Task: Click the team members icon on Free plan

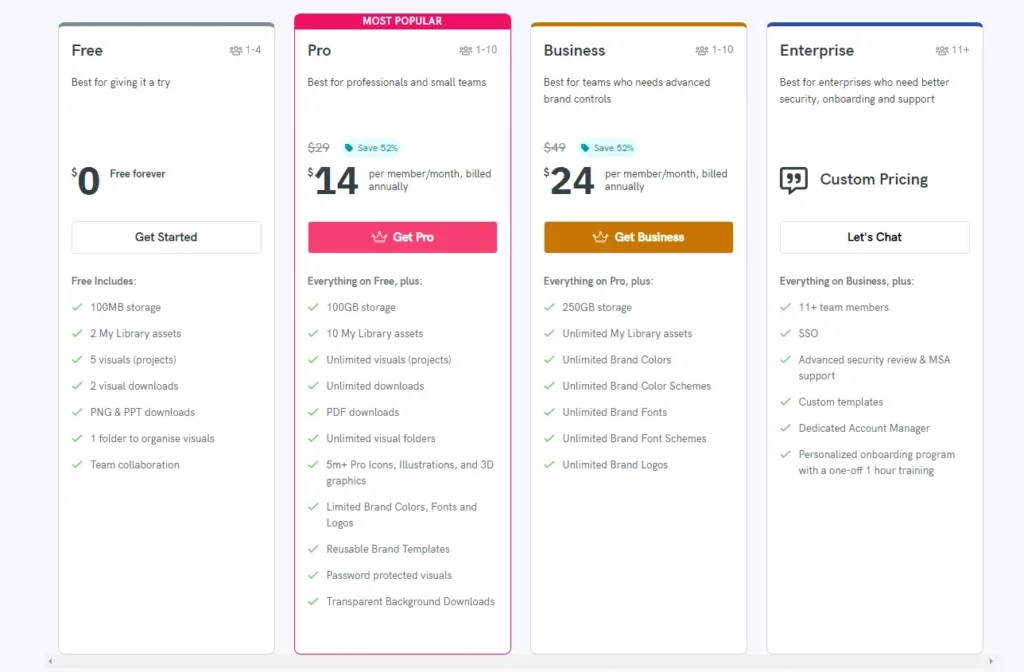Action: (236, 50)
